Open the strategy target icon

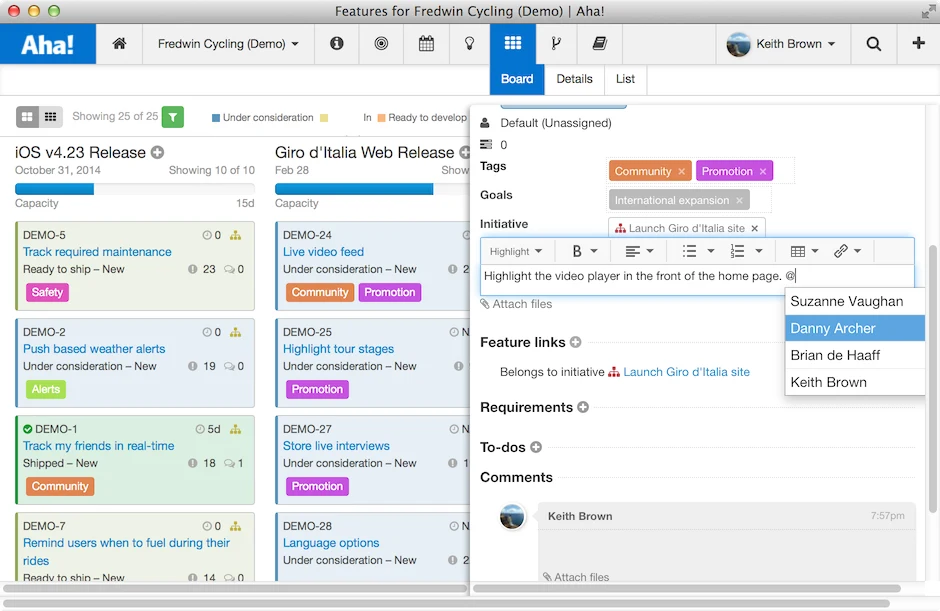pos(381,43)
